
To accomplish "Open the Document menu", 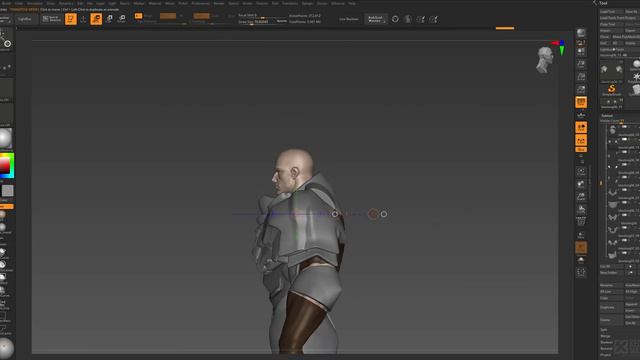I will click(x=34, y=3).
